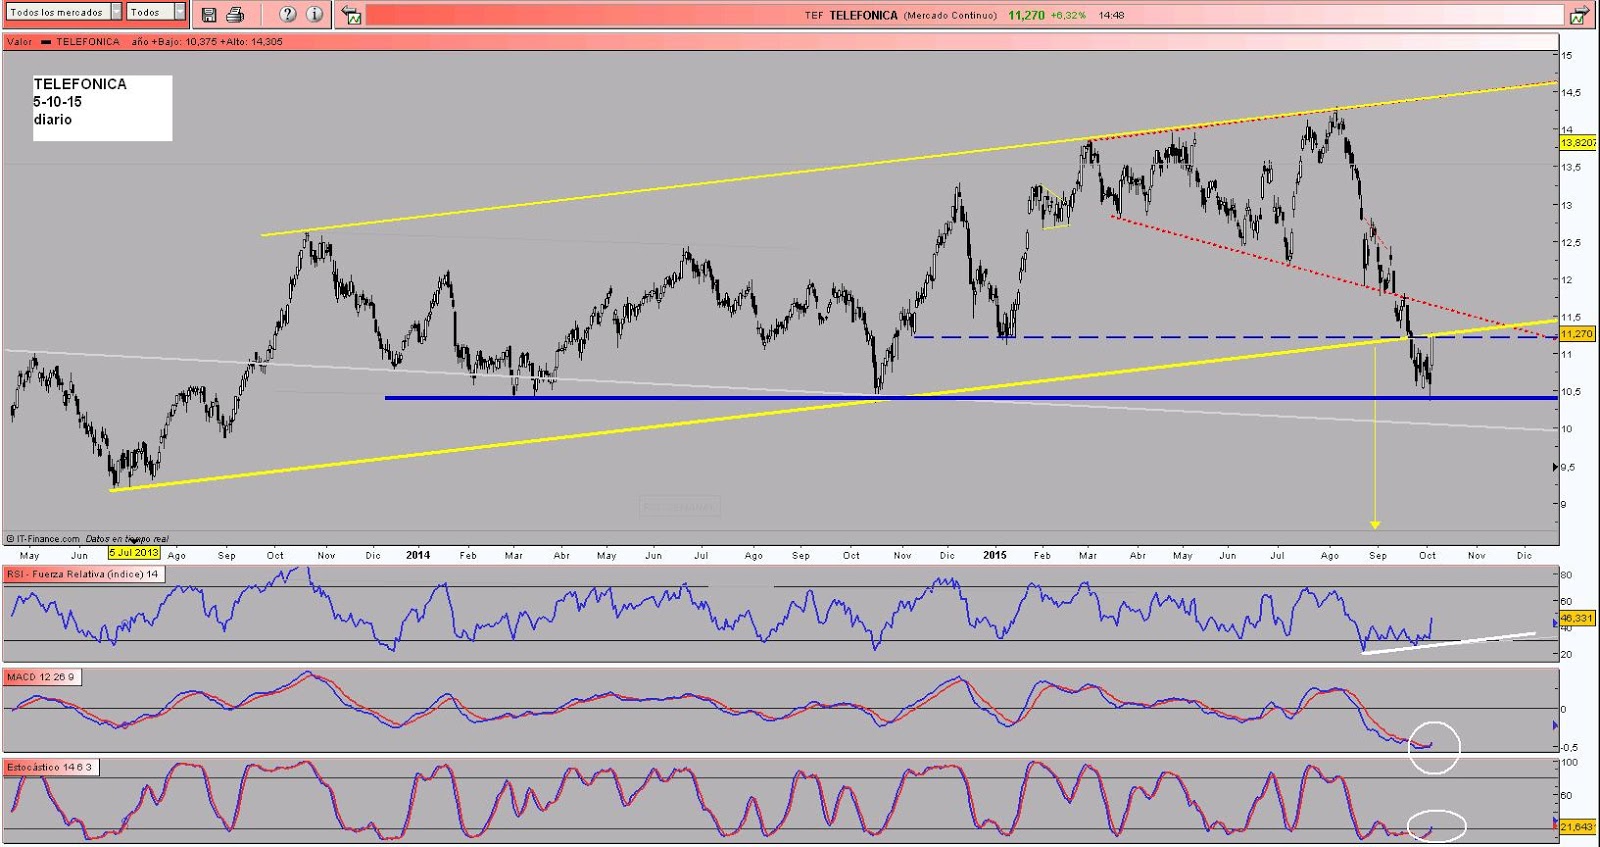Click the '2014' year label on time axis

coord(418,555)
